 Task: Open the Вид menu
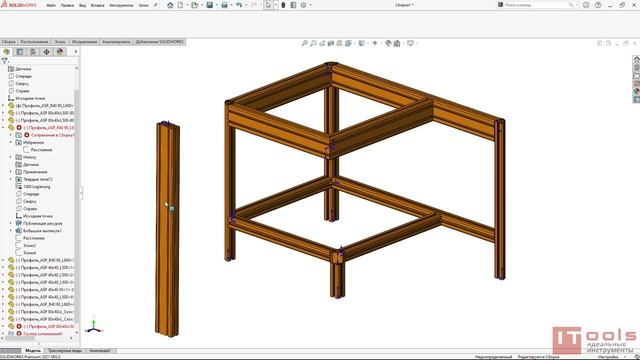pyautogui.click(x=82, y=5)
